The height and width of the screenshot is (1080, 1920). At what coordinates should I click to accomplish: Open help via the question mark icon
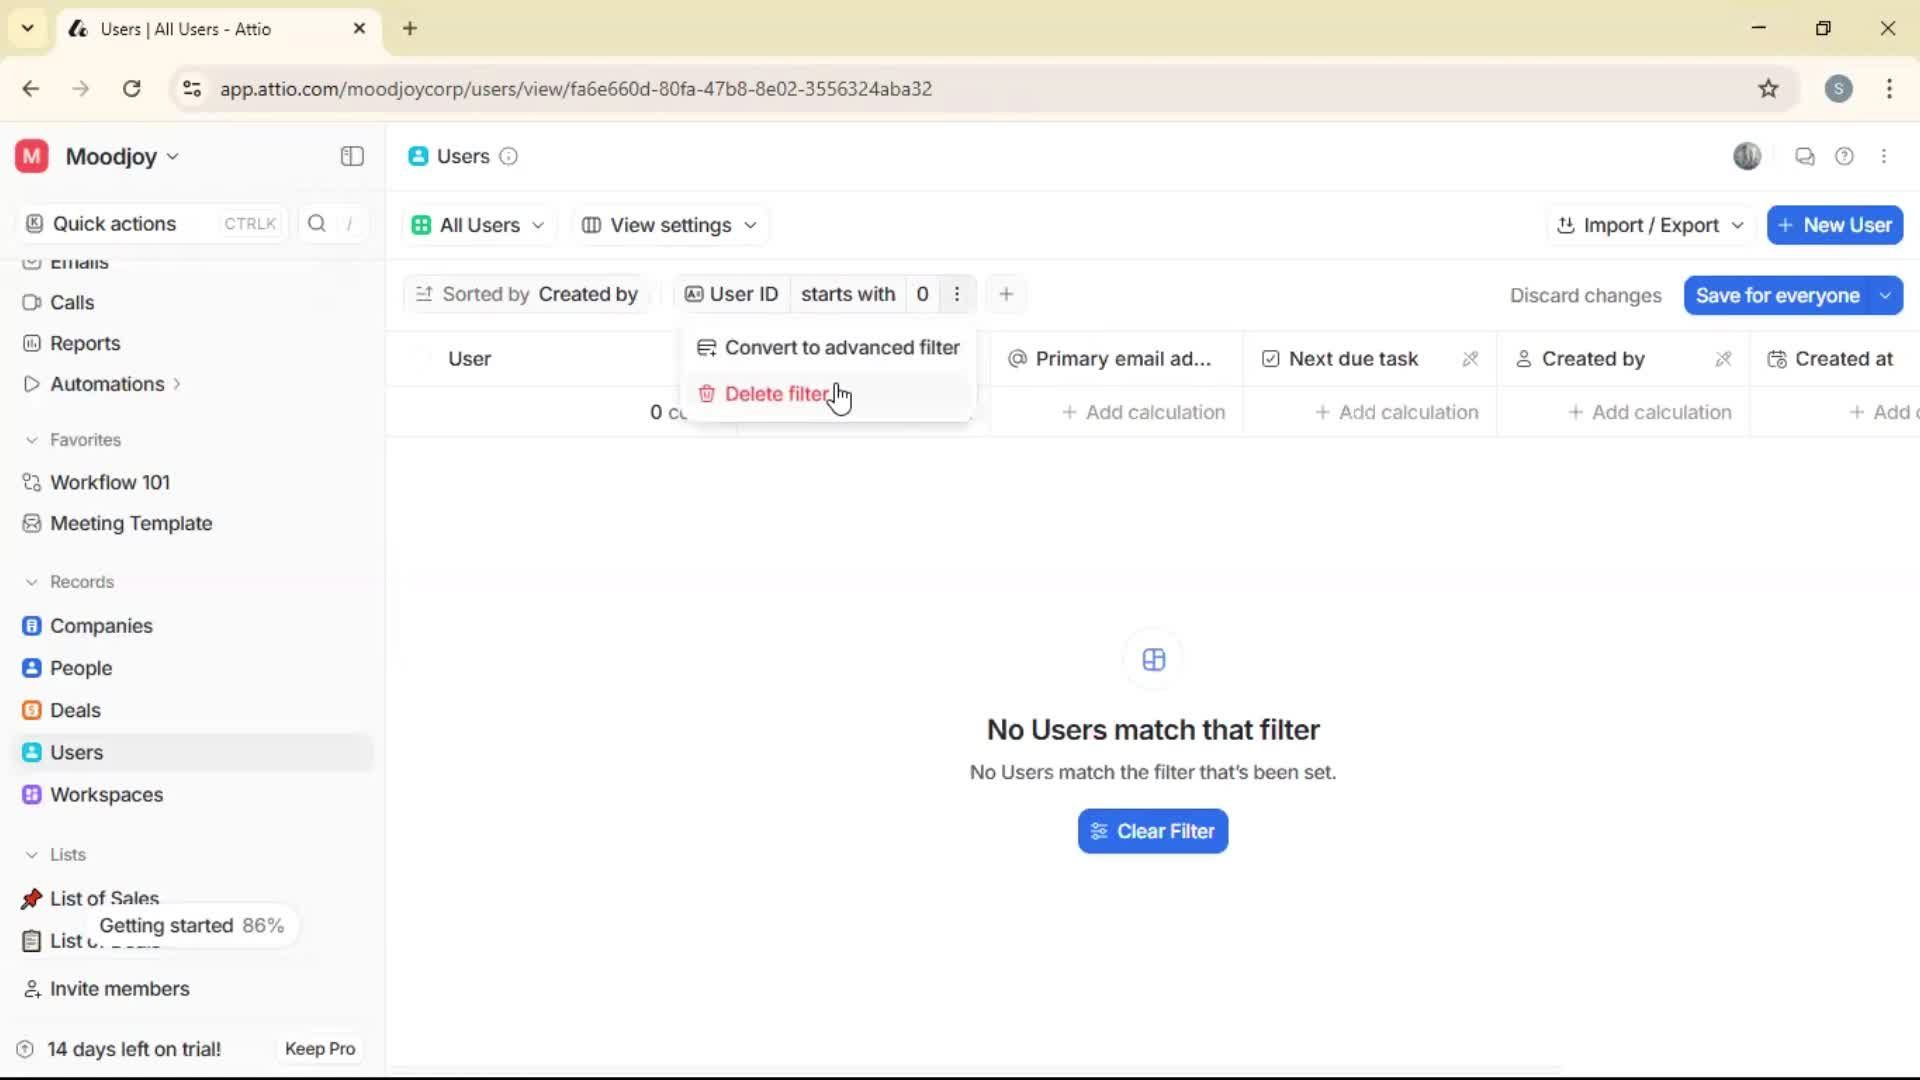pos(1845,156)
